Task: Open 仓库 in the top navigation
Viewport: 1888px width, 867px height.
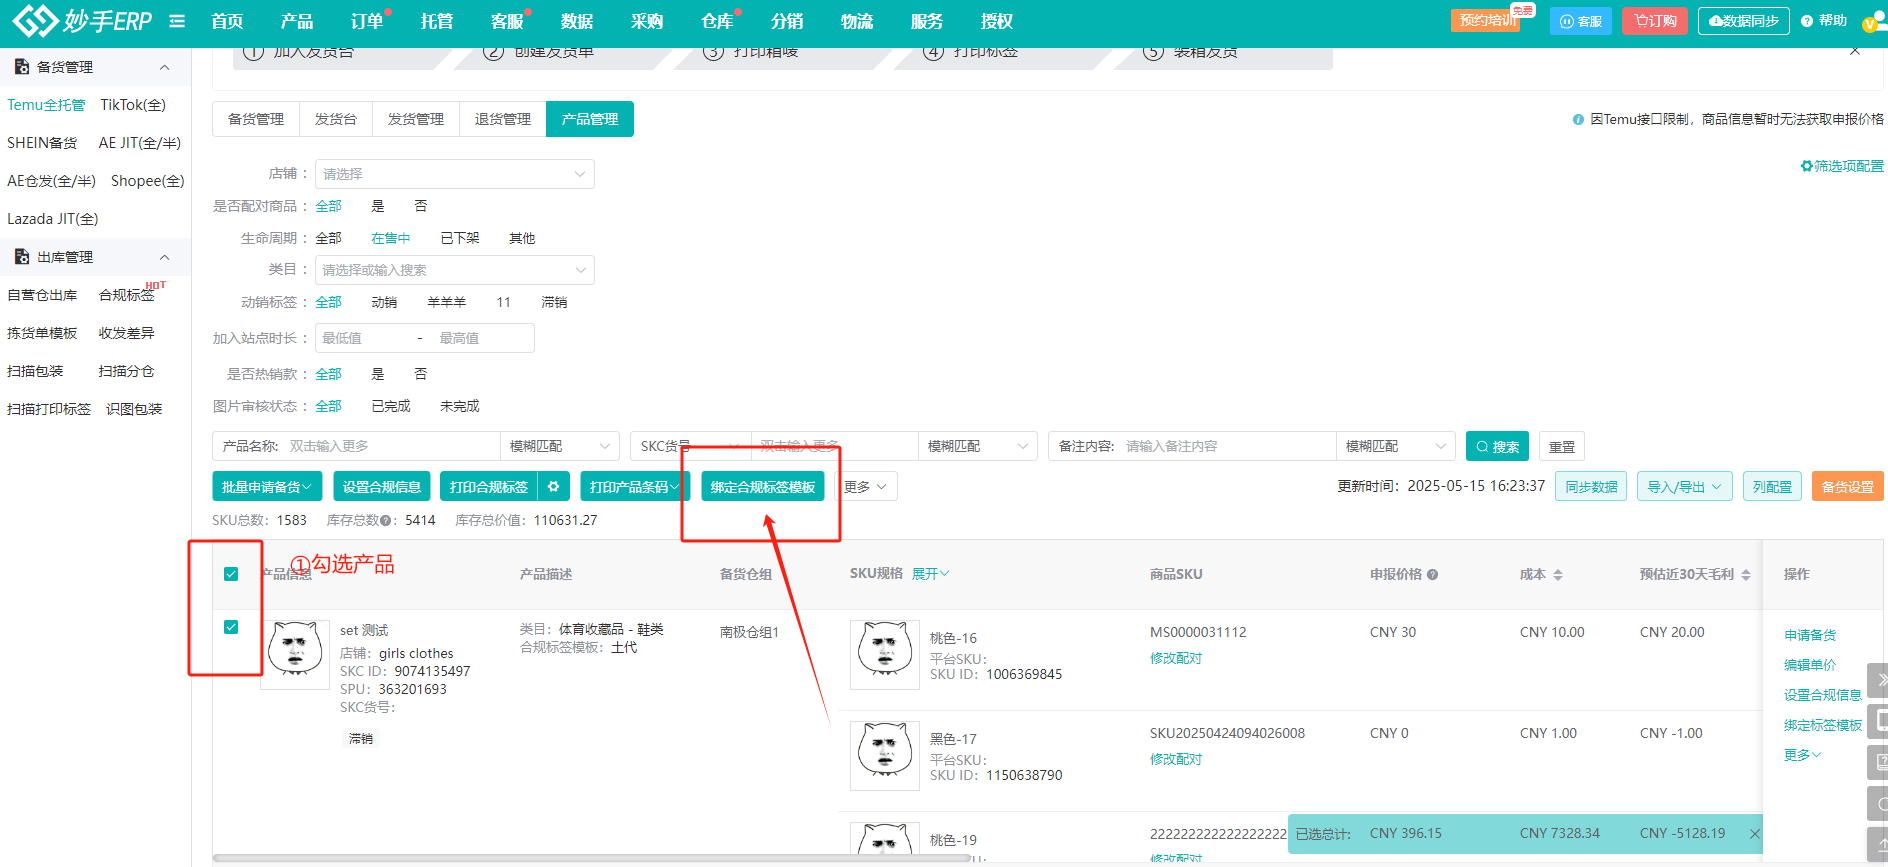Action: 716,21
